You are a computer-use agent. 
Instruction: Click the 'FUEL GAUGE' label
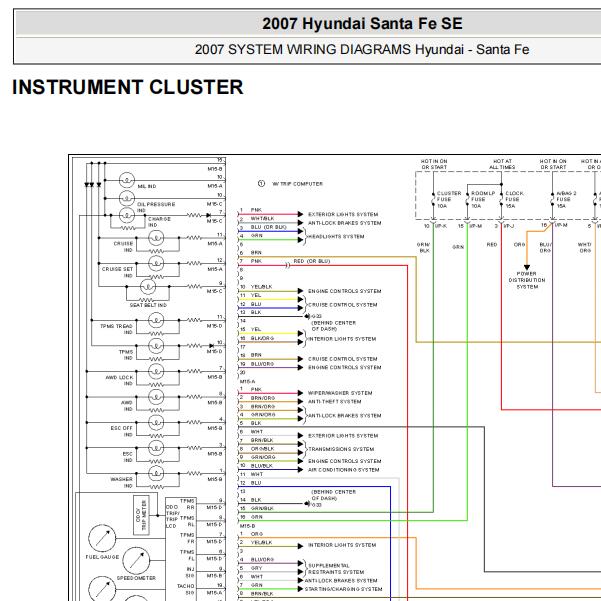point(102,557)
